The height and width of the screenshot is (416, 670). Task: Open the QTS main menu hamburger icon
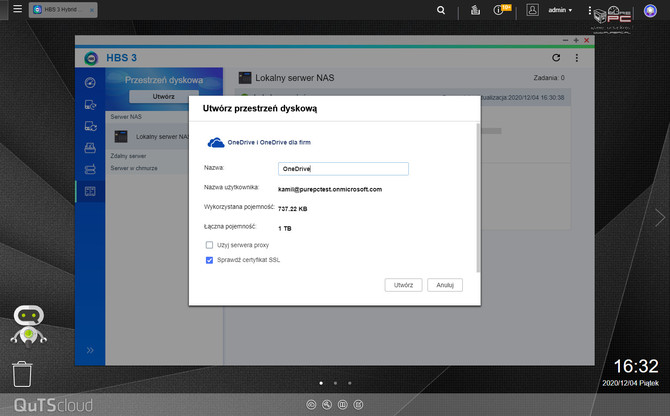(17, 9)
